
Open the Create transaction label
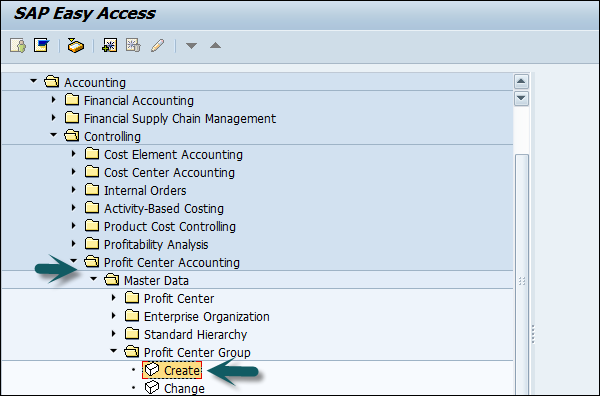[x=182, y=370]
